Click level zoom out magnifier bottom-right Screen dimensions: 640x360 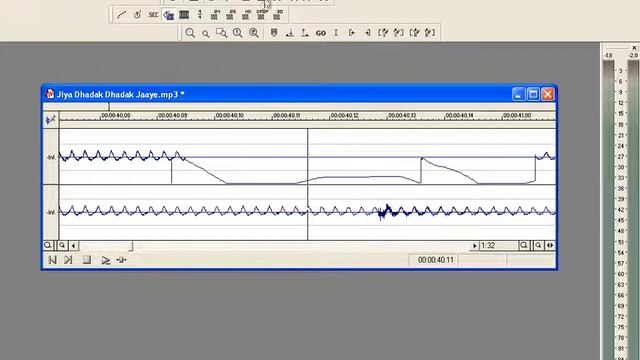point(538,245)
